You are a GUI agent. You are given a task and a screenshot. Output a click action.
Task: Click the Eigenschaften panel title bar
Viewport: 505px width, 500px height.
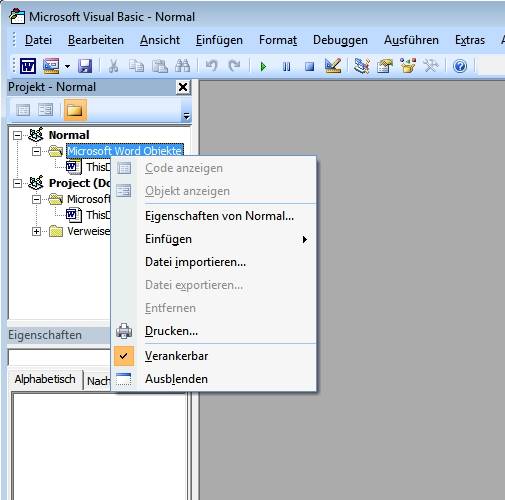tap(59, 335)
